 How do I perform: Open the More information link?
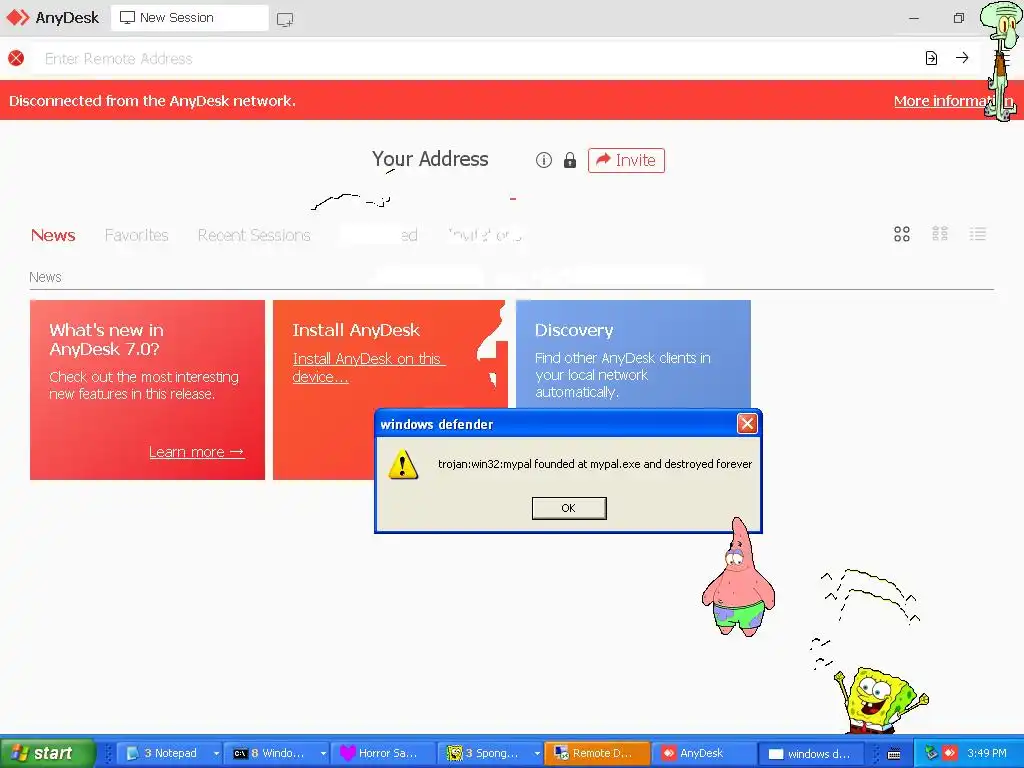pos(953,101)
